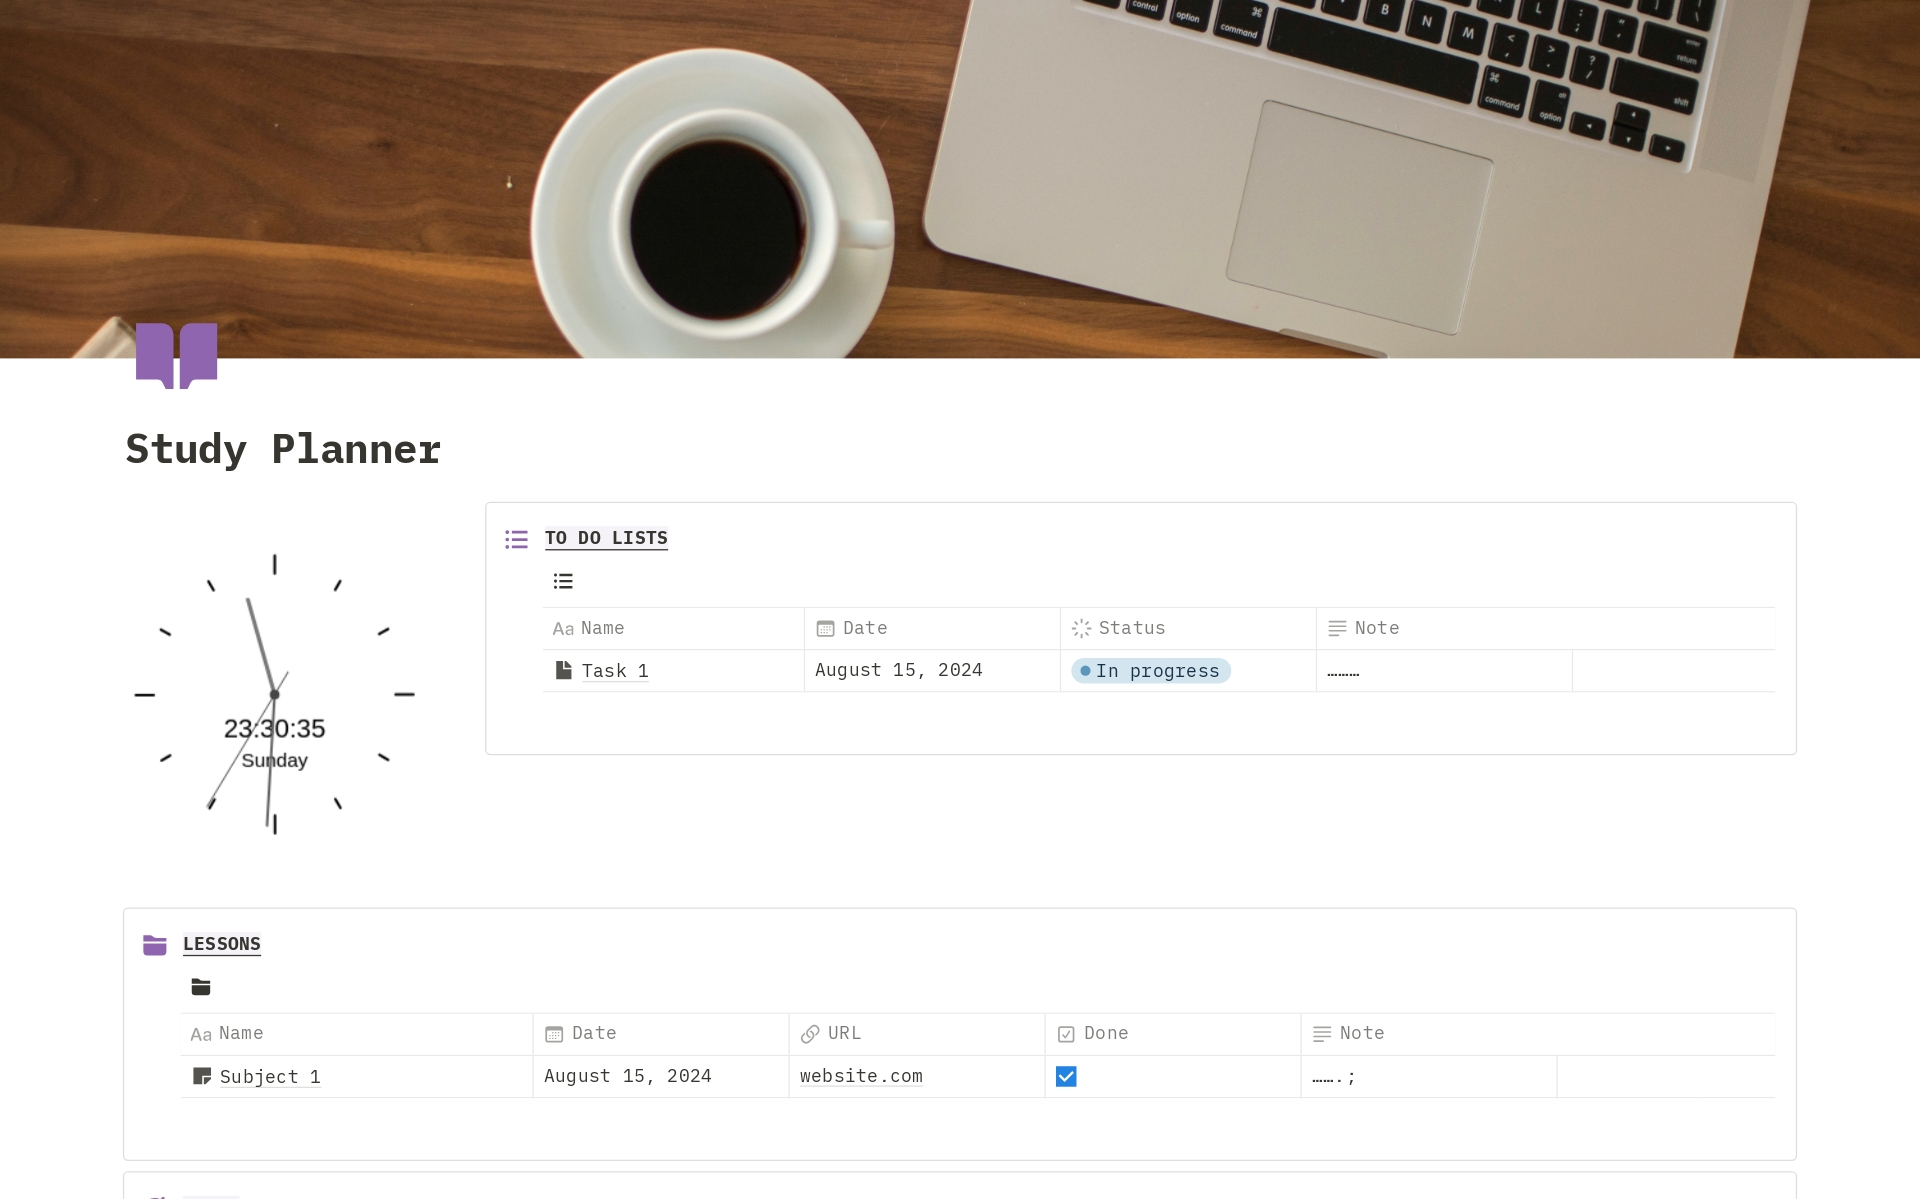Screen dimensions: 1920x1199
Task: Click the Note icon in the Lessons table header
Action: click(x=1320, y=1033)
